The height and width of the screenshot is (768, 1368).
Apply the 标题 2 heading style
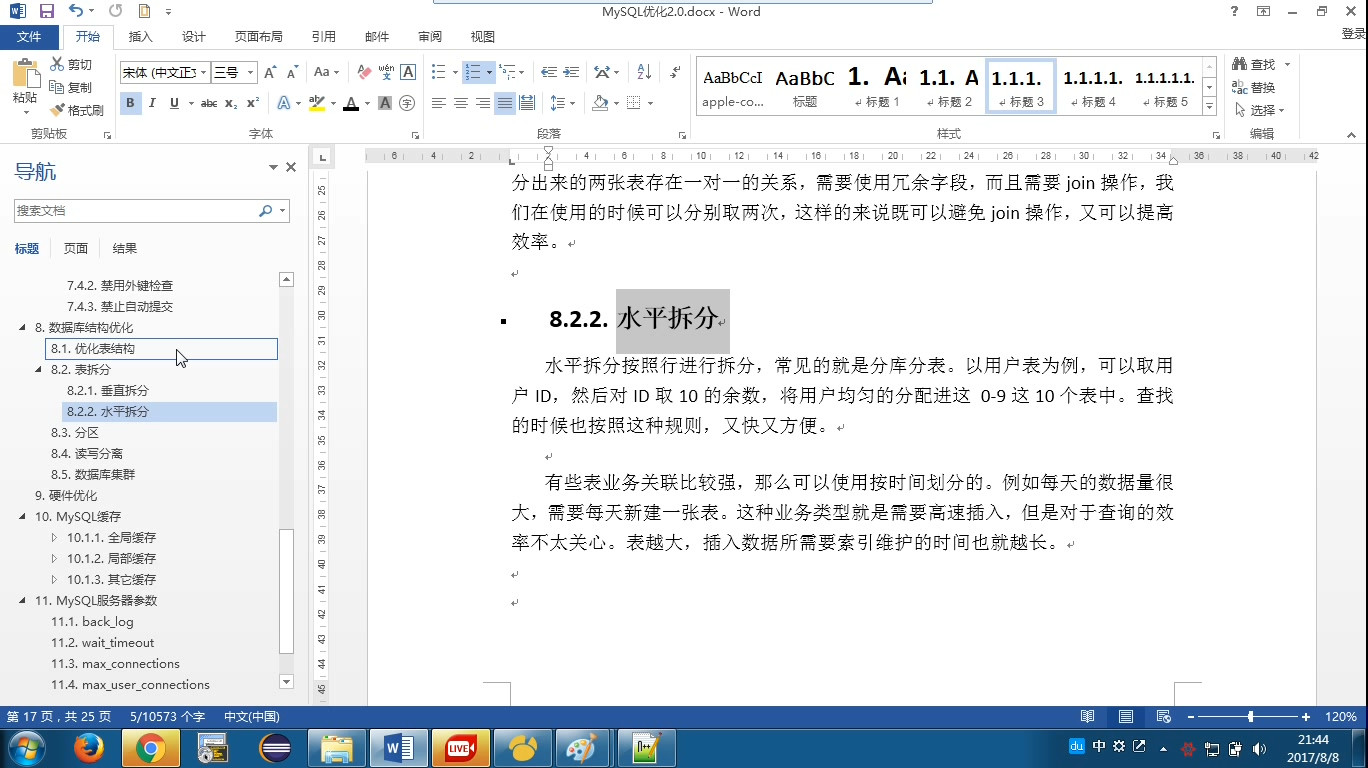tap(949, 87)
